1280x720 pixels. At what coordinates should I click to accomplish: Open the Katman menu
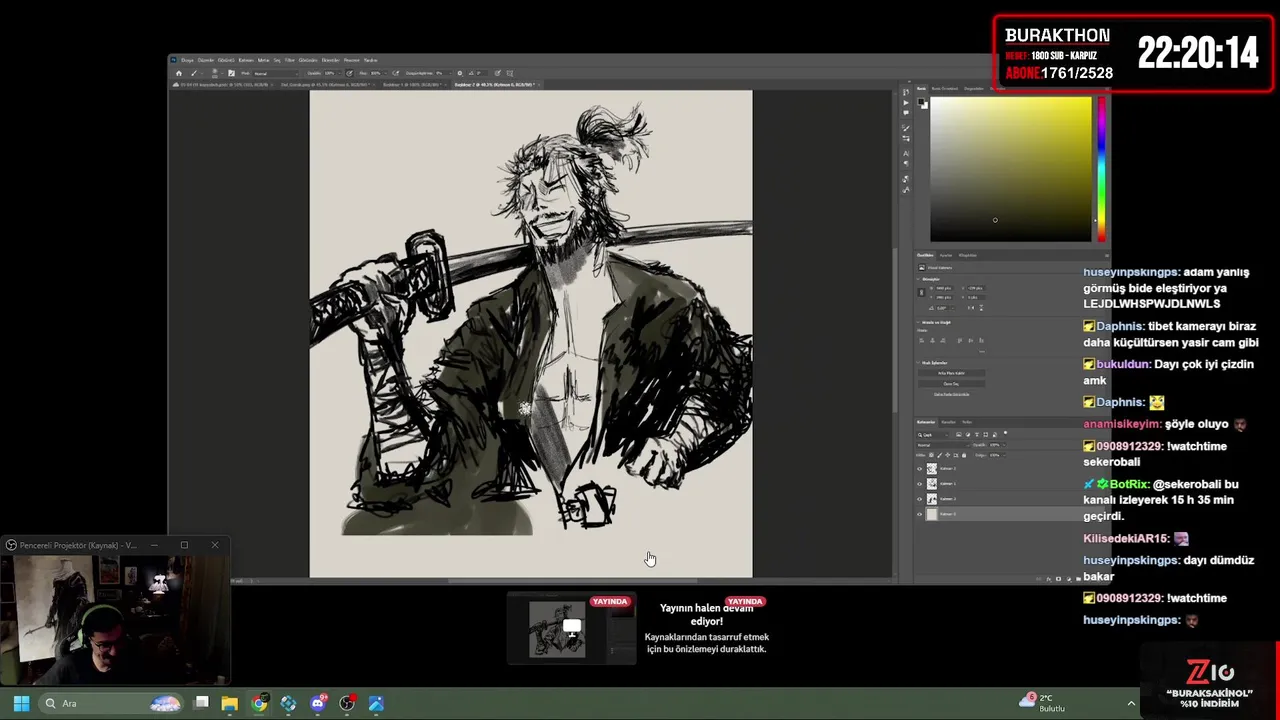[246, 60]
